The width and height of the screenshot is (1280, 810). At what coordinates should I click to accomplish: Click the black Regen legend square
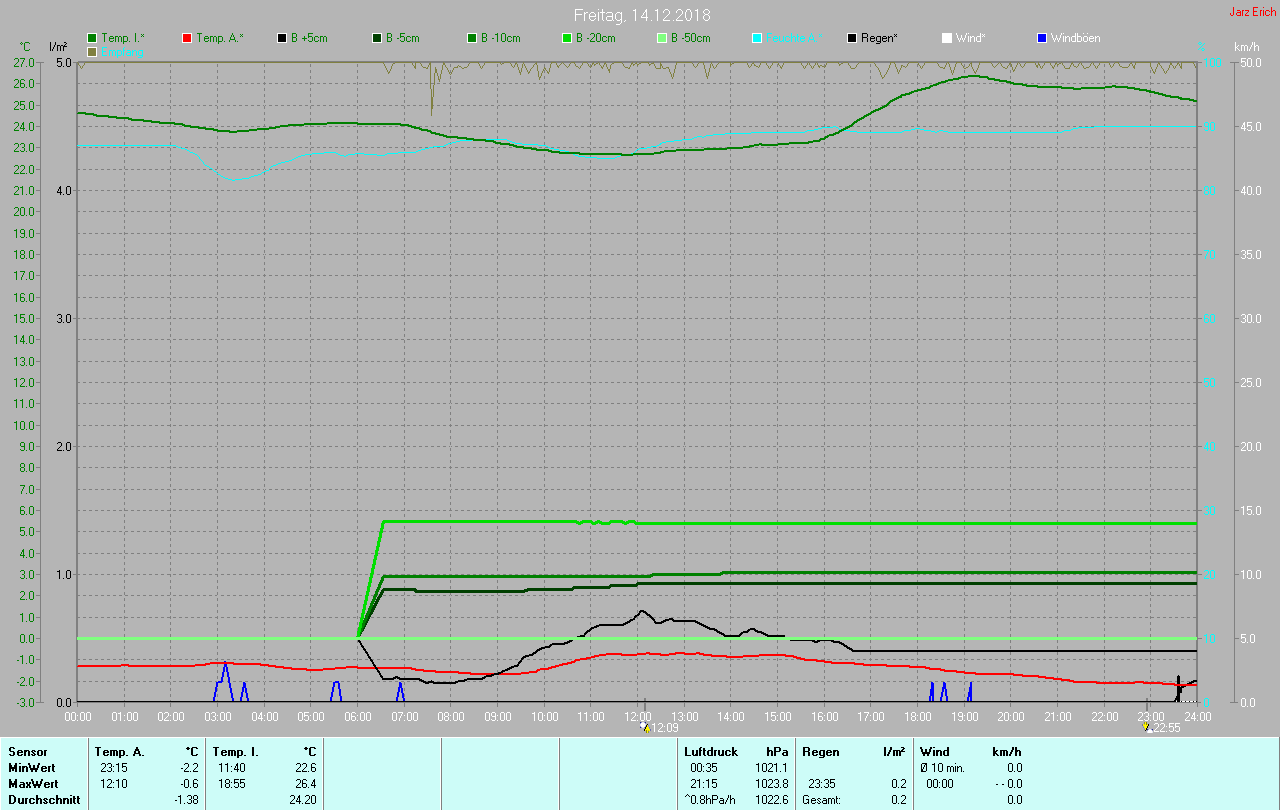tap(852, 38)
